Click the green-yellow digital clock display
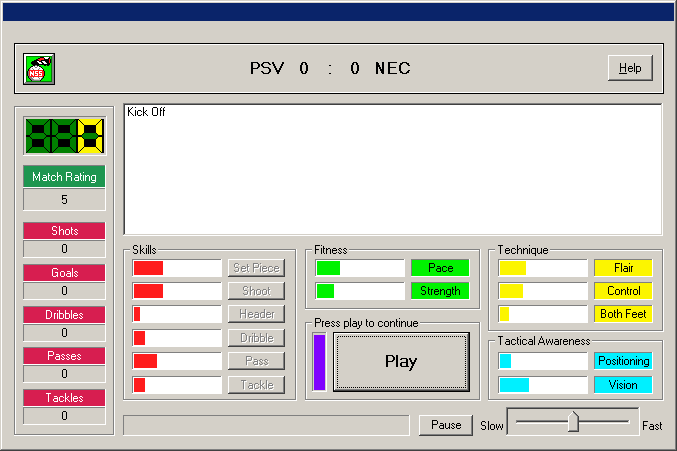 point(65,136)
